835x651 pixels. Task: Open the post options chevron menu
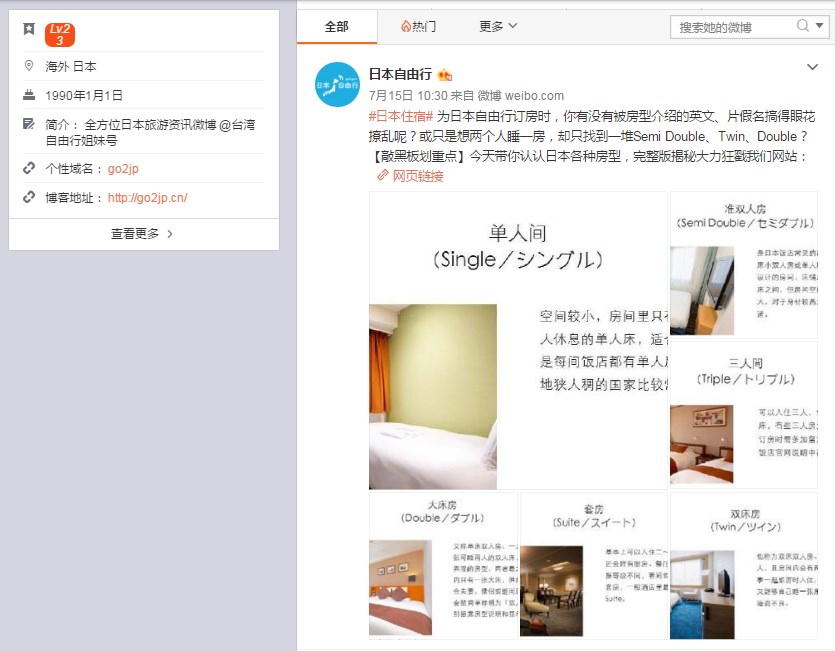click(812, 67)
